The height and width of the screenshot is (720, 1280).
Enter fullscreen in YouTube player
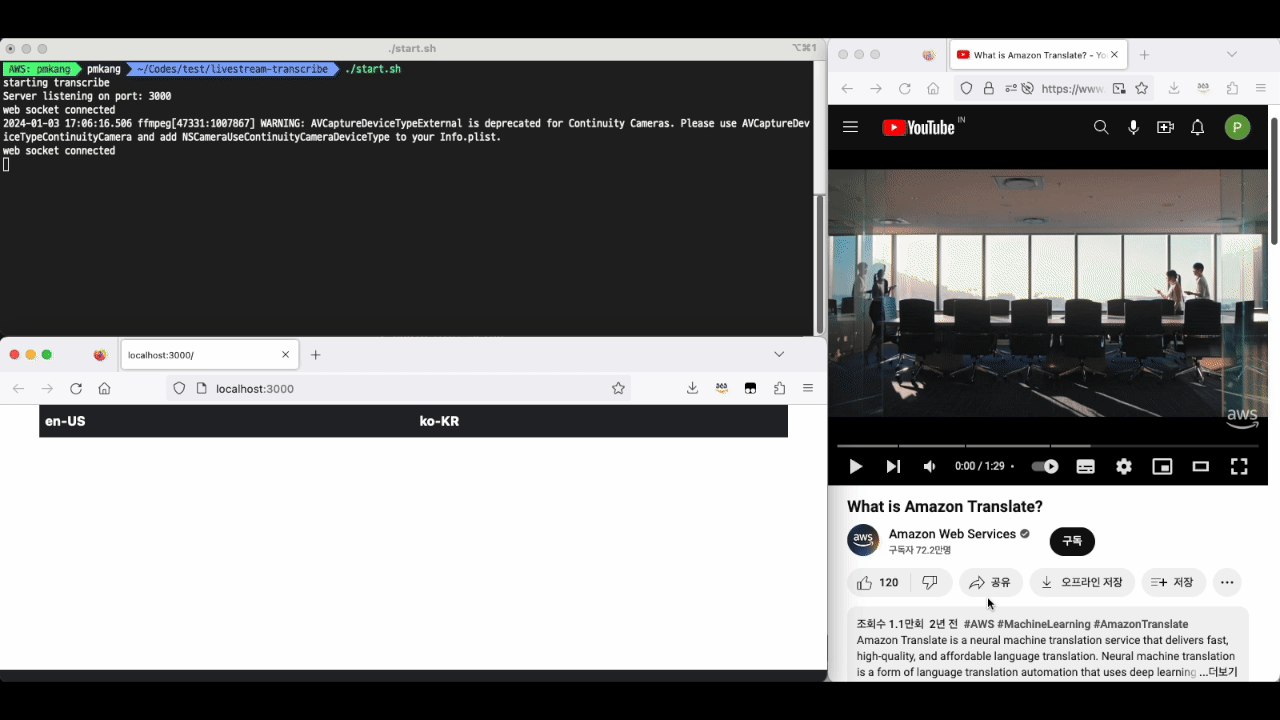1239,466
